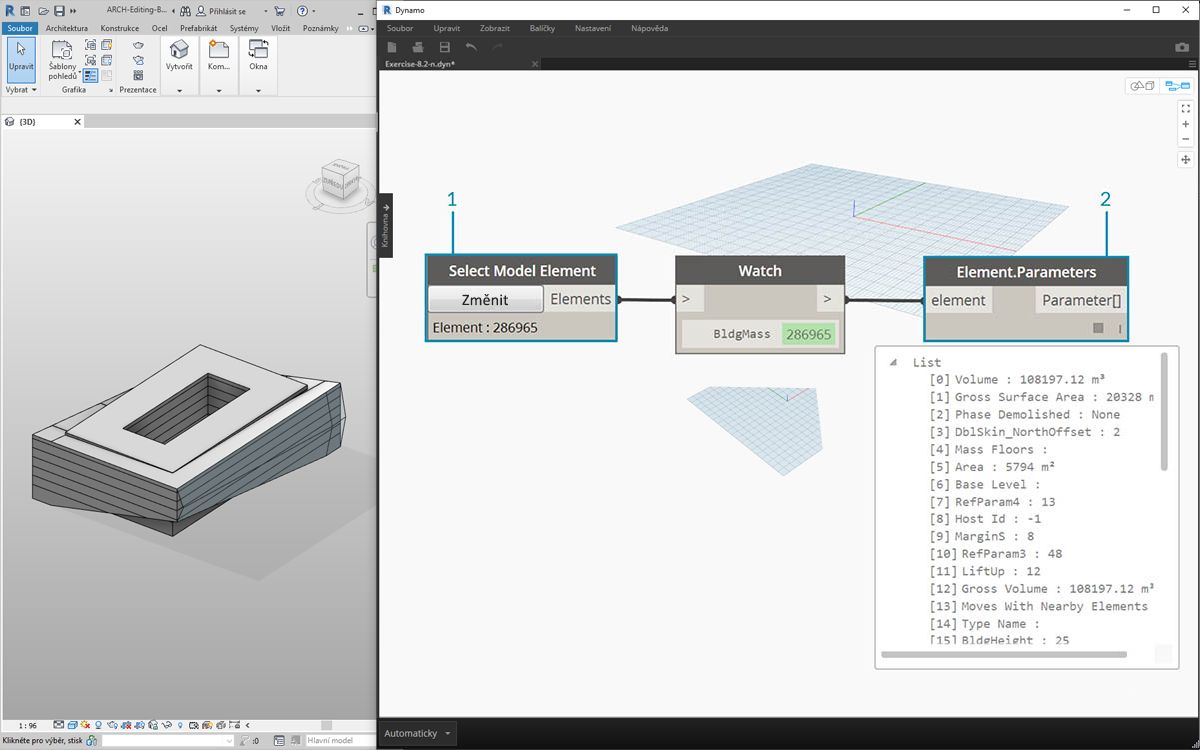Switch to the 3D geometry preview navigation
Viewport: 1200px width, 750px height.
point(1142,86)
